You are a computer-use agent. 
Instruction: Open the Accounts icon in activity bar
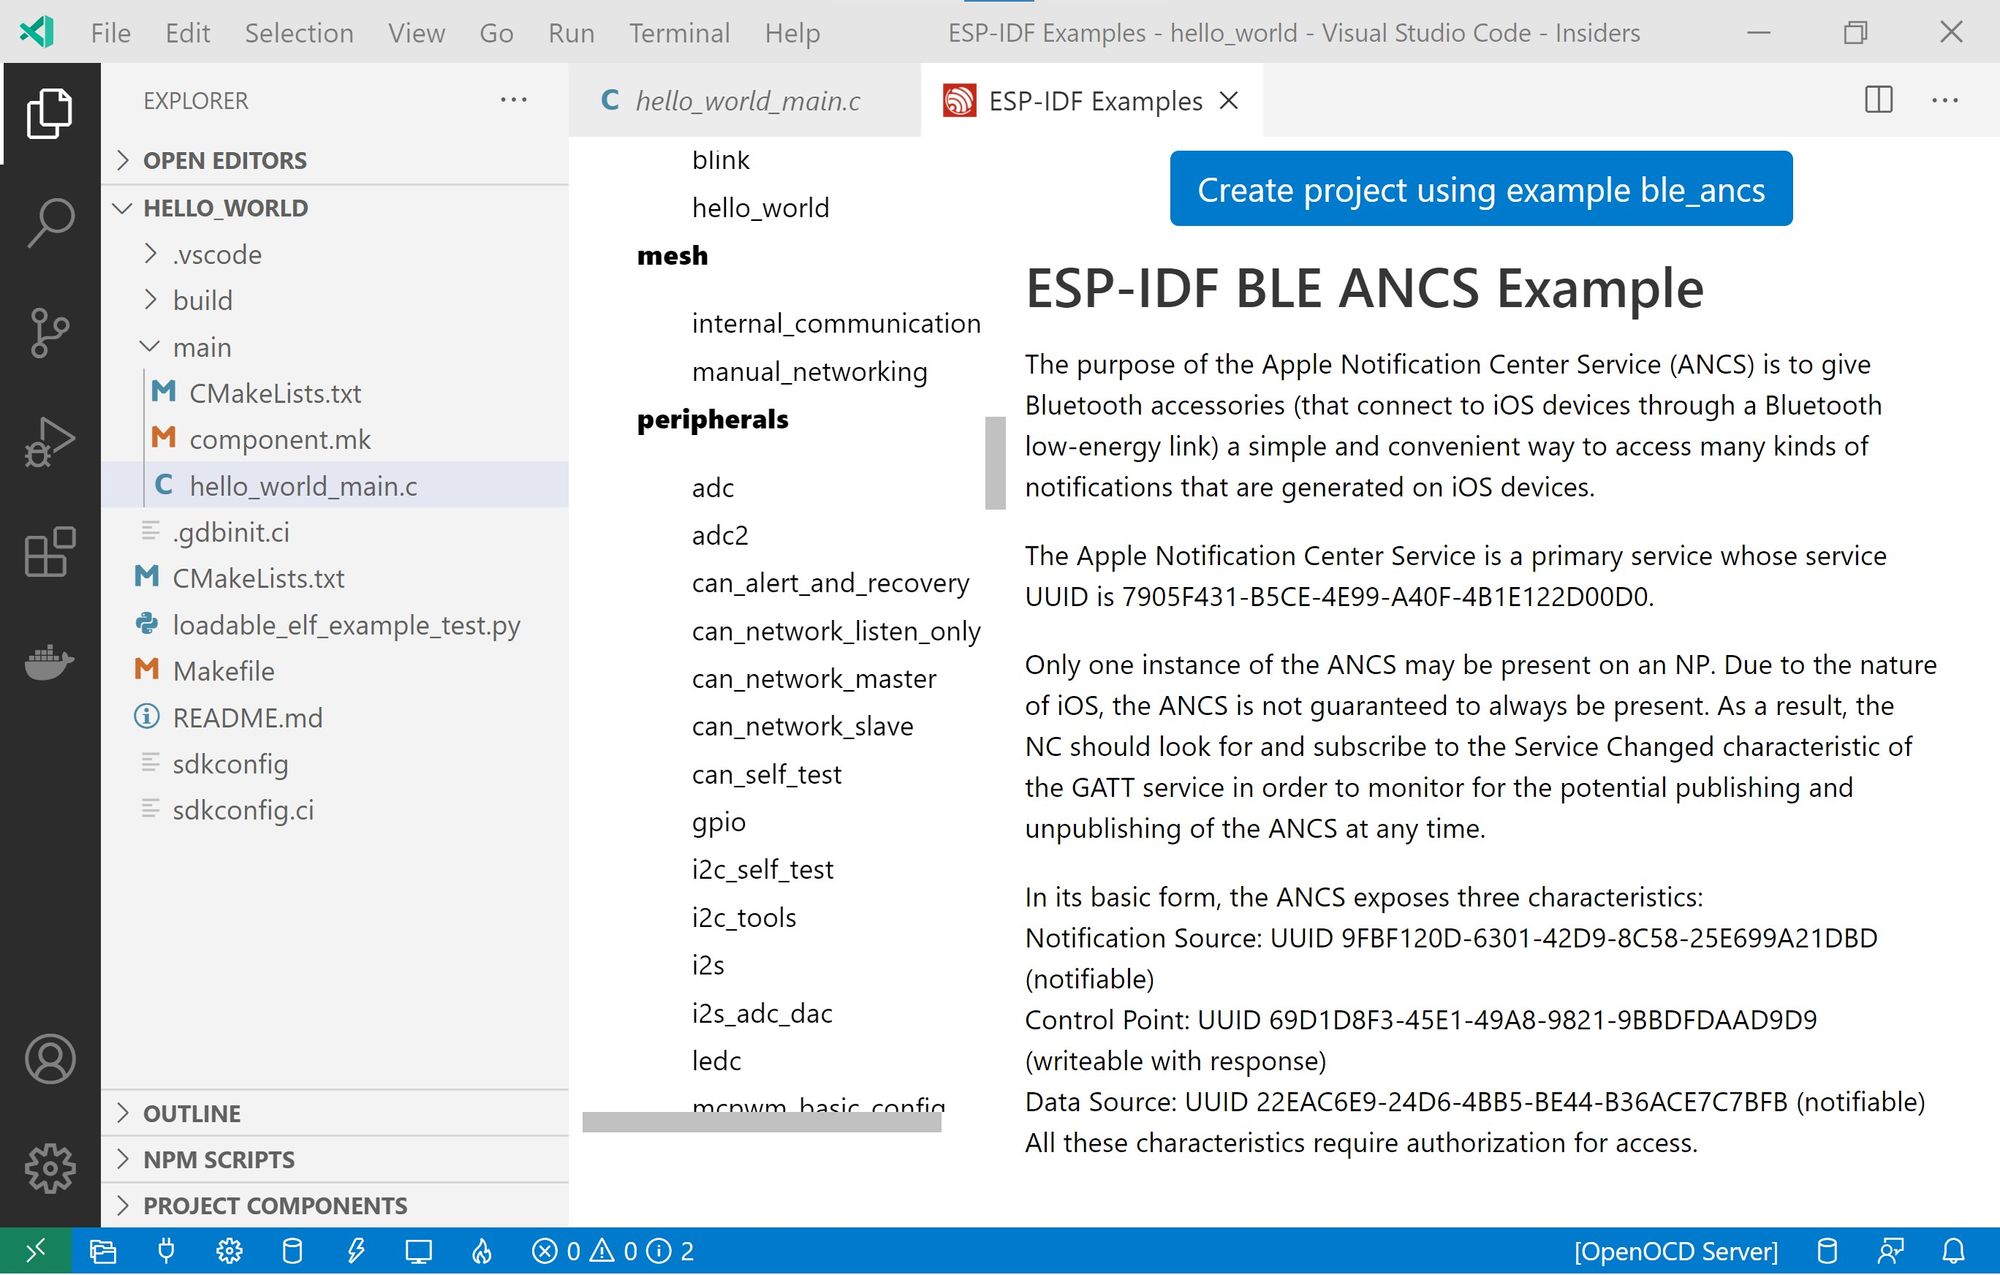click(x=50, y=1059)
